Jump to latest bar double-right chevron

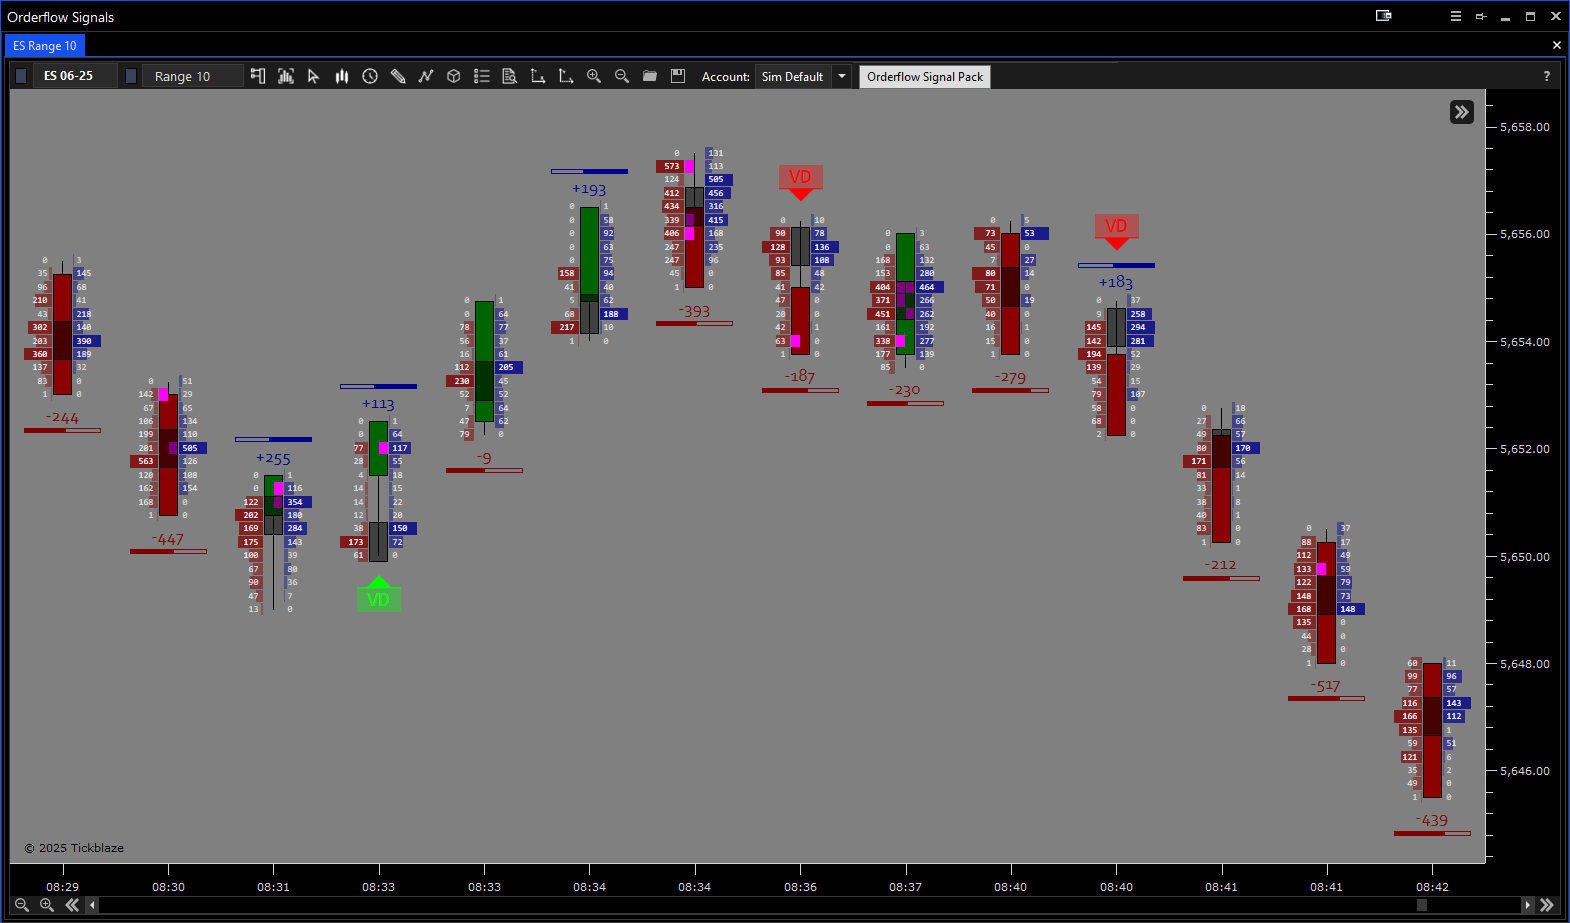(1547, 905)
